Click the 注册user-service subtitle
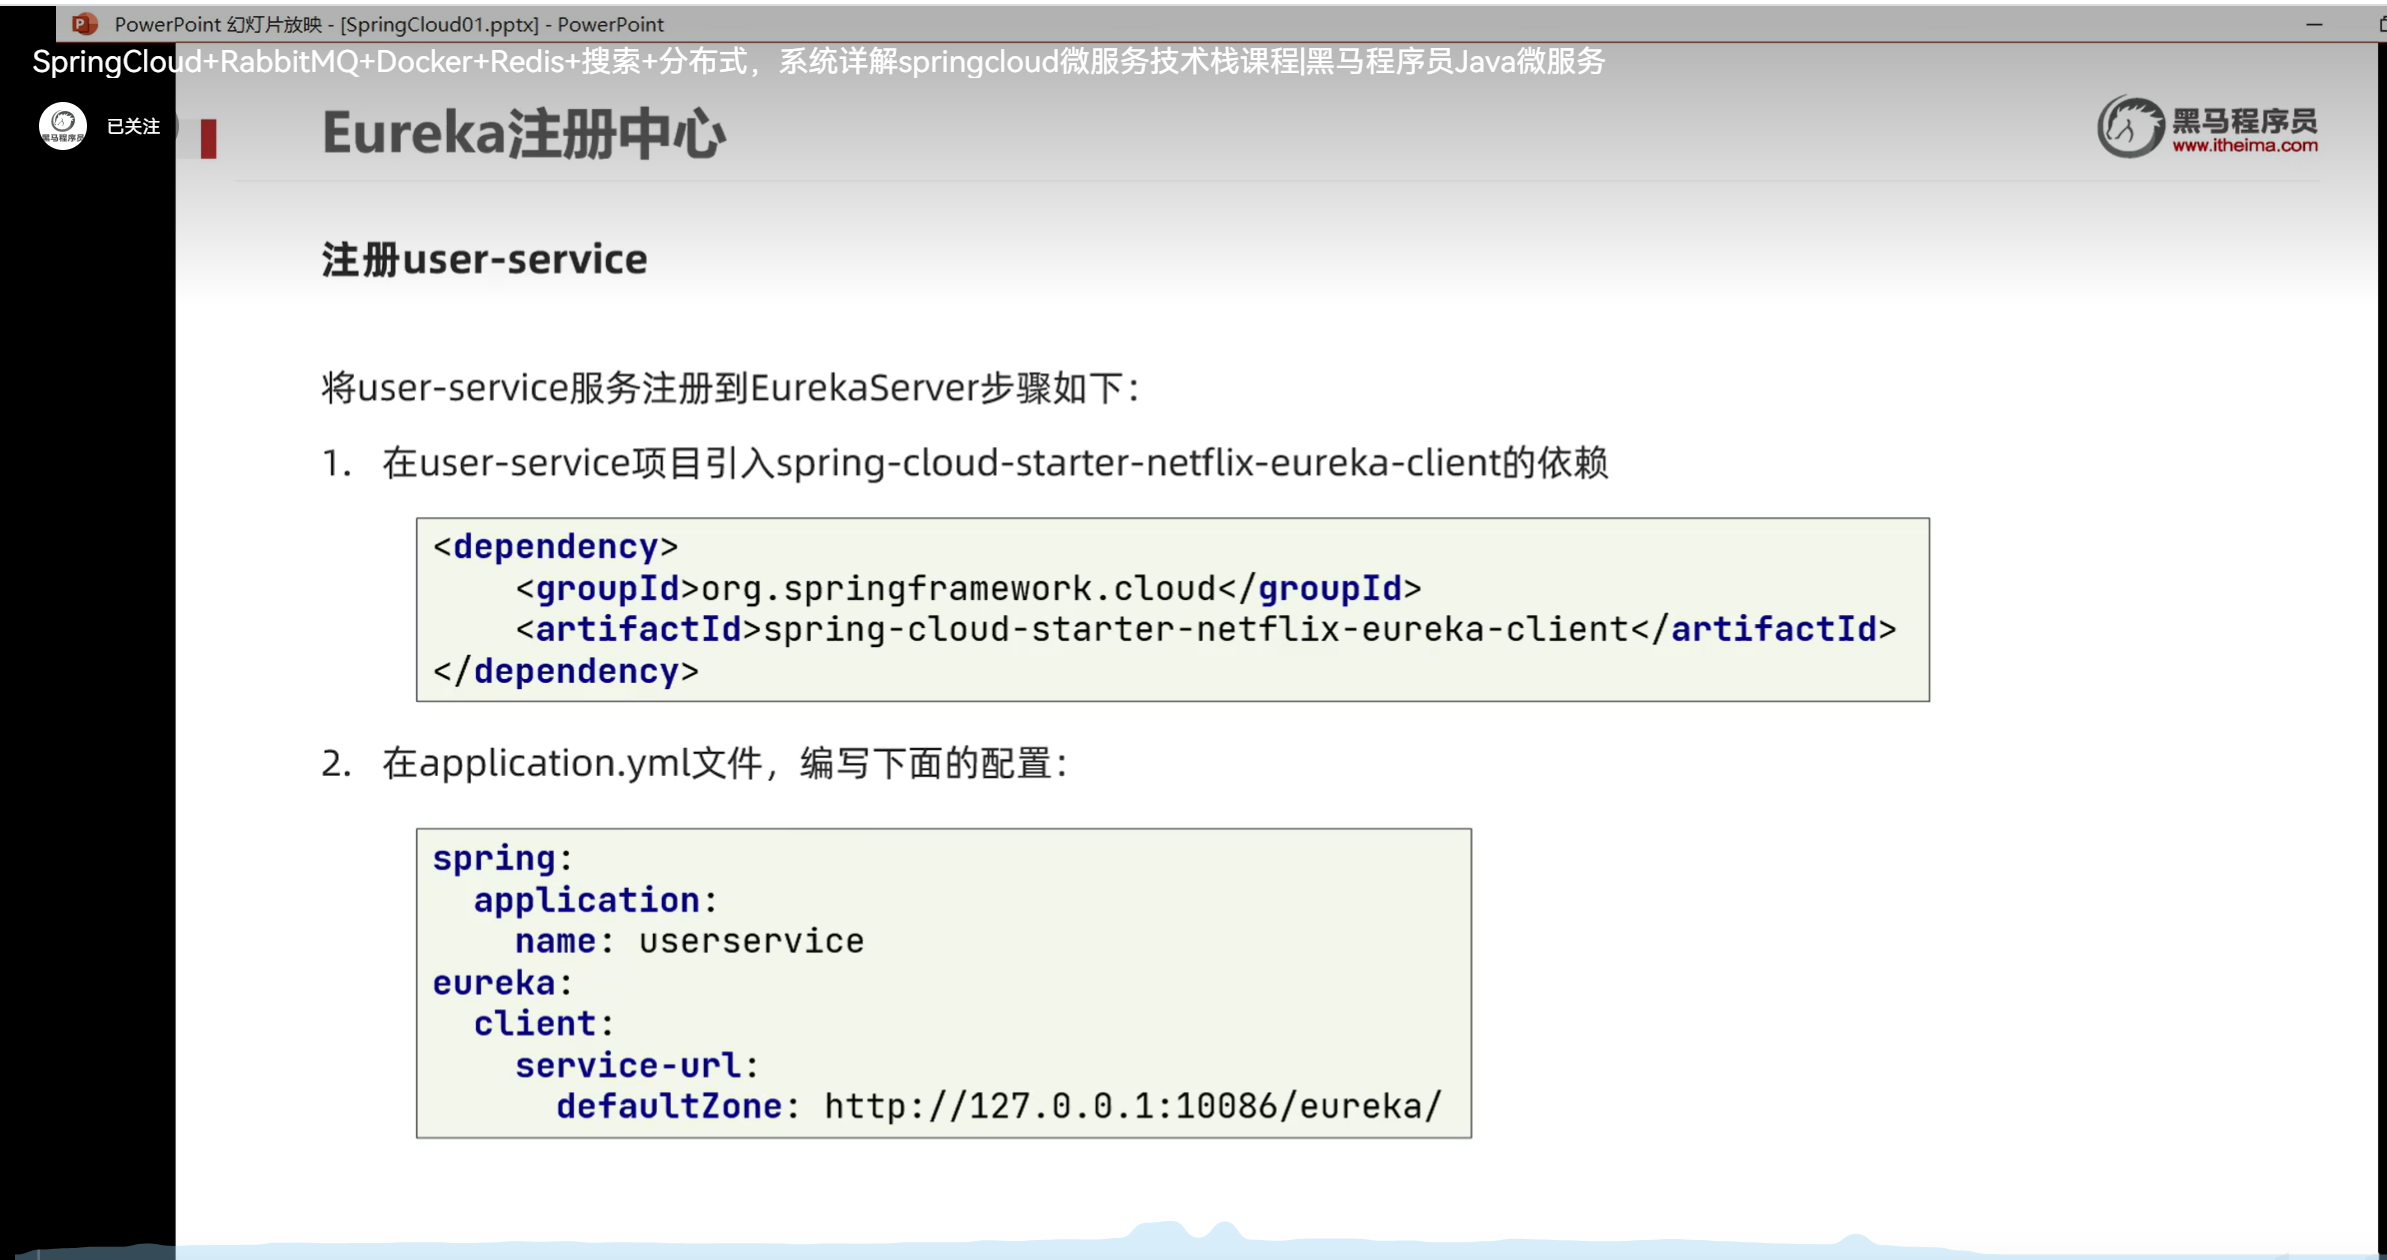 click(484, 260)
